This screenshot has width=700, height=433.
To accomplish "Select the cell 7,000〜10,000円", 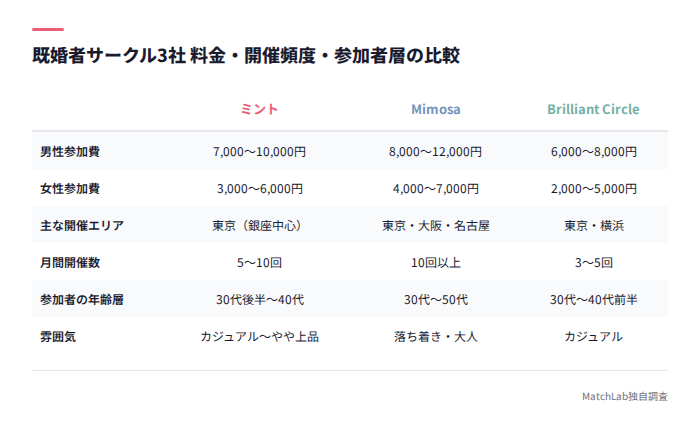I will [x=259, y=151].
